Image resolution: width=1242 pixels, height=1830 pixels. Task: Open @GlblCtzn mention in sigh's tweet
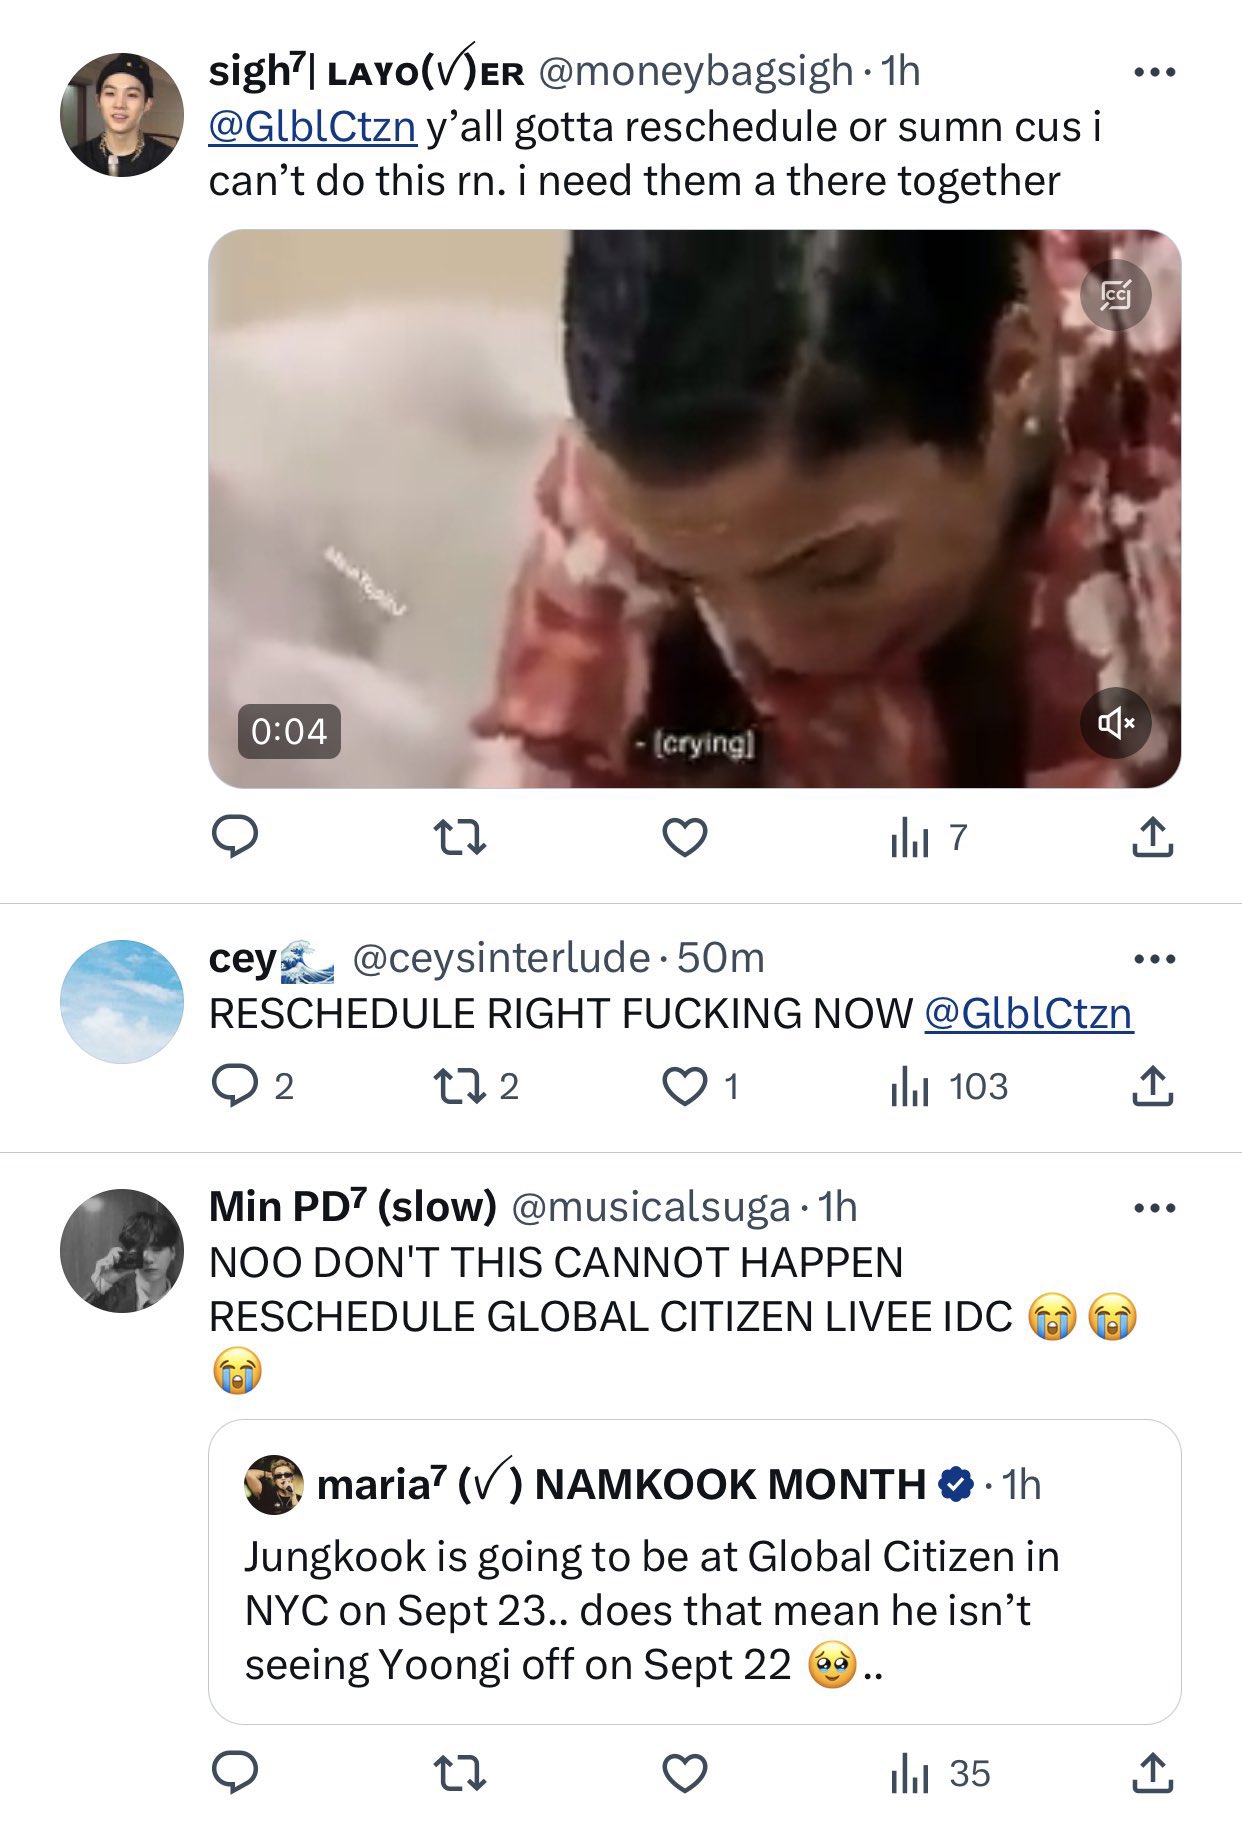pyautogui.click(x=312, y=127)
